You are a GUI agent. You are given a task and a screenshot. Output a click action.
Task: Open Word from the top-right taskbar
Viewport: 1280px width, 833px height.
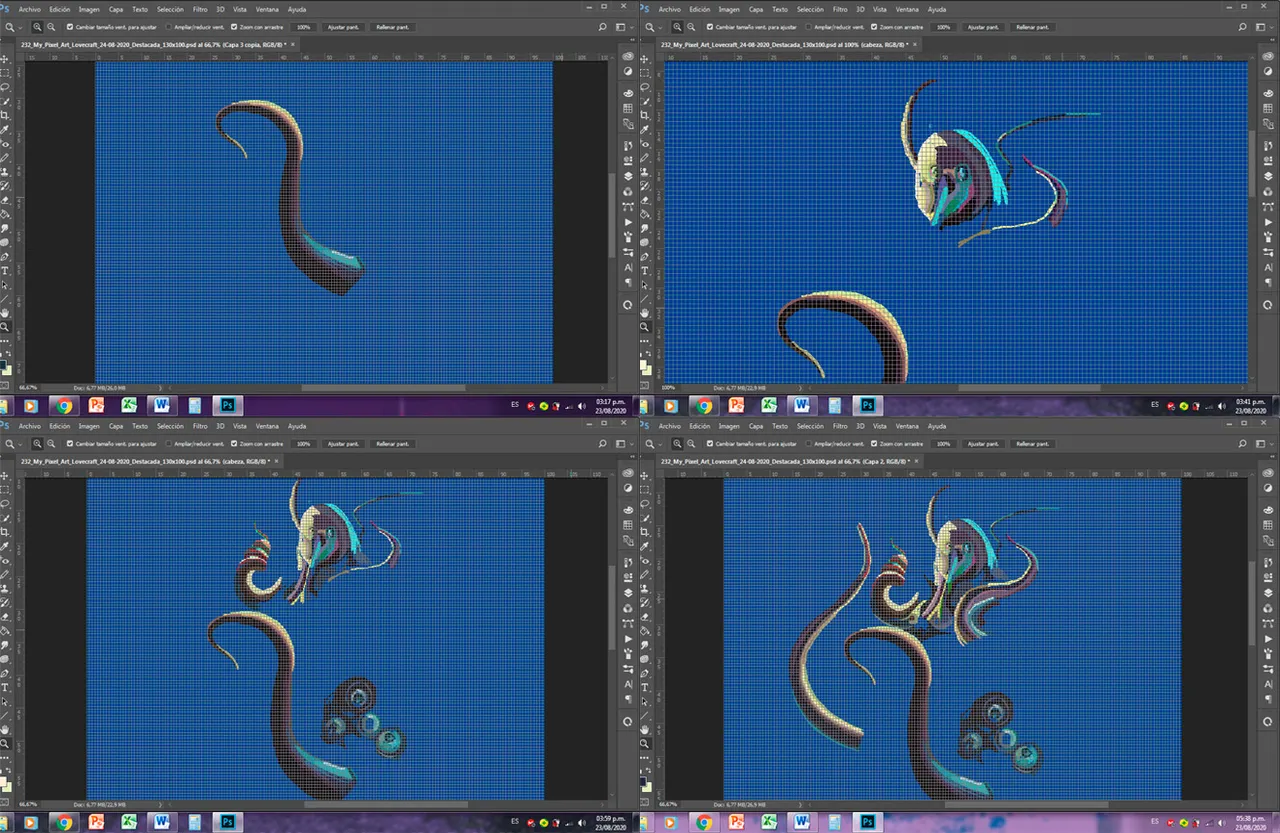click(x=801, y=405)
